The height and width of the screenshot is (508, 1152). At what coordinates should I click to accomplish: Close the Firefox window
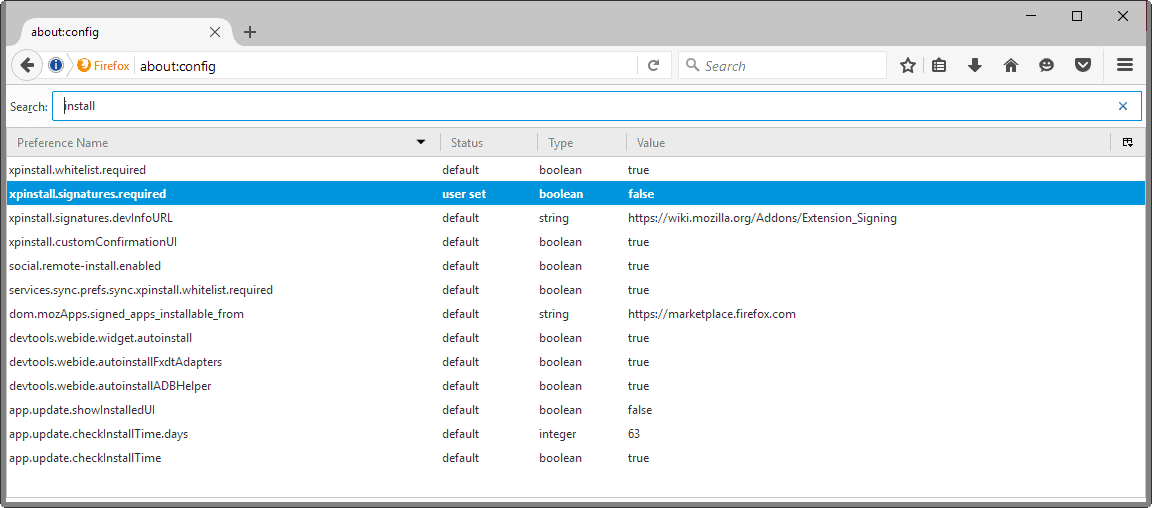(x=1122, y=16)
